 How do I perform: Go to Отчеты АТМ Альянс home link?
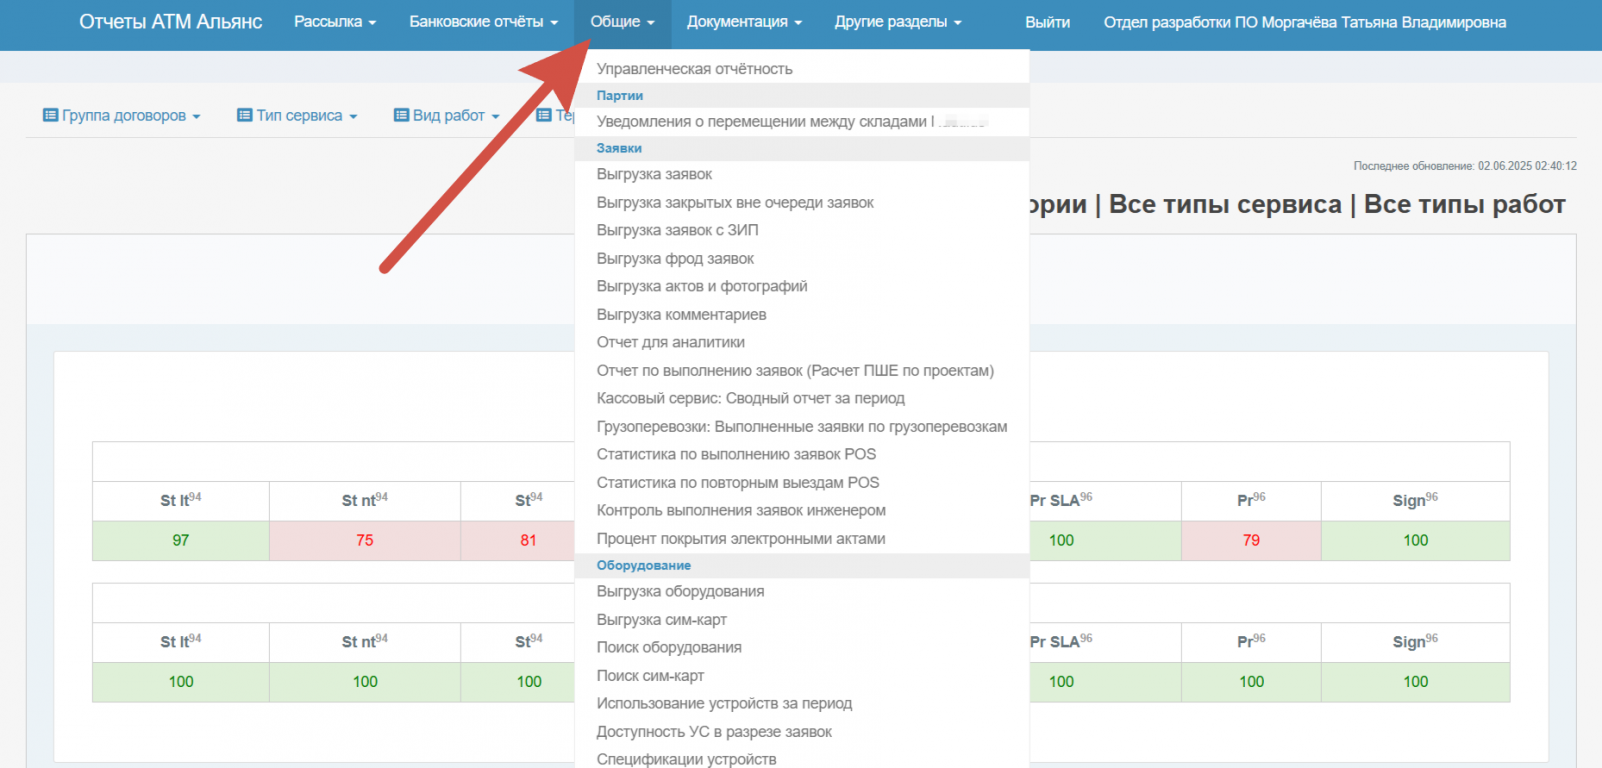pyautogui.click(x=170, y=22)
